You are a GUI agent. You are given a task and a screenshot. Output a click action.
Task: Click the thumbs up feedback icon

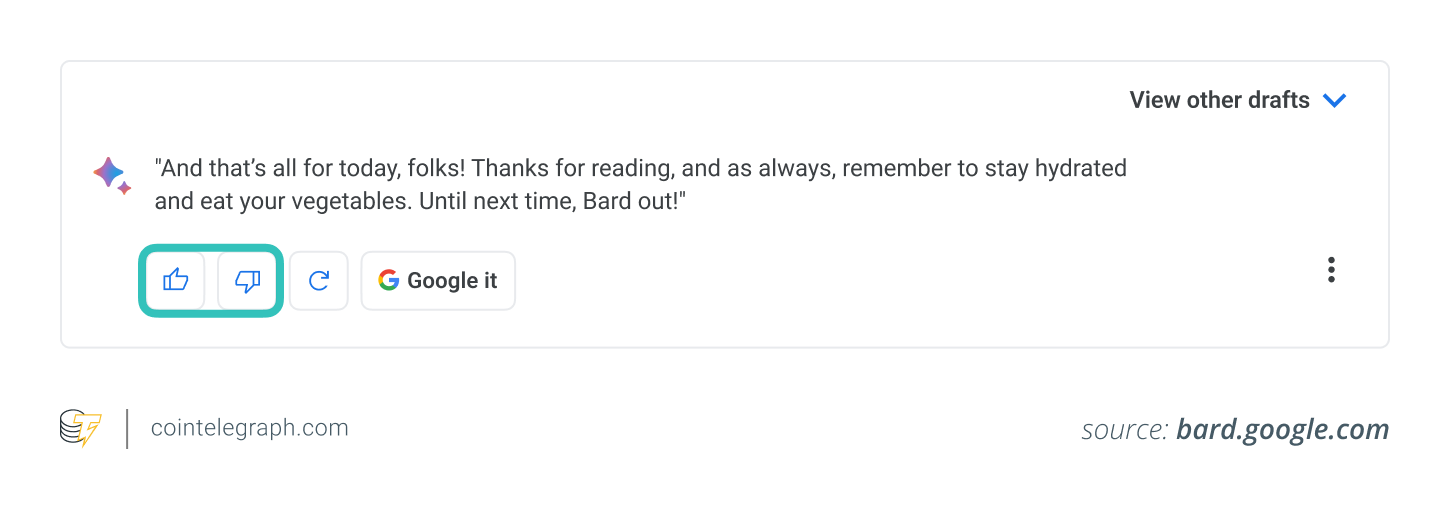[x=176, y=280]
